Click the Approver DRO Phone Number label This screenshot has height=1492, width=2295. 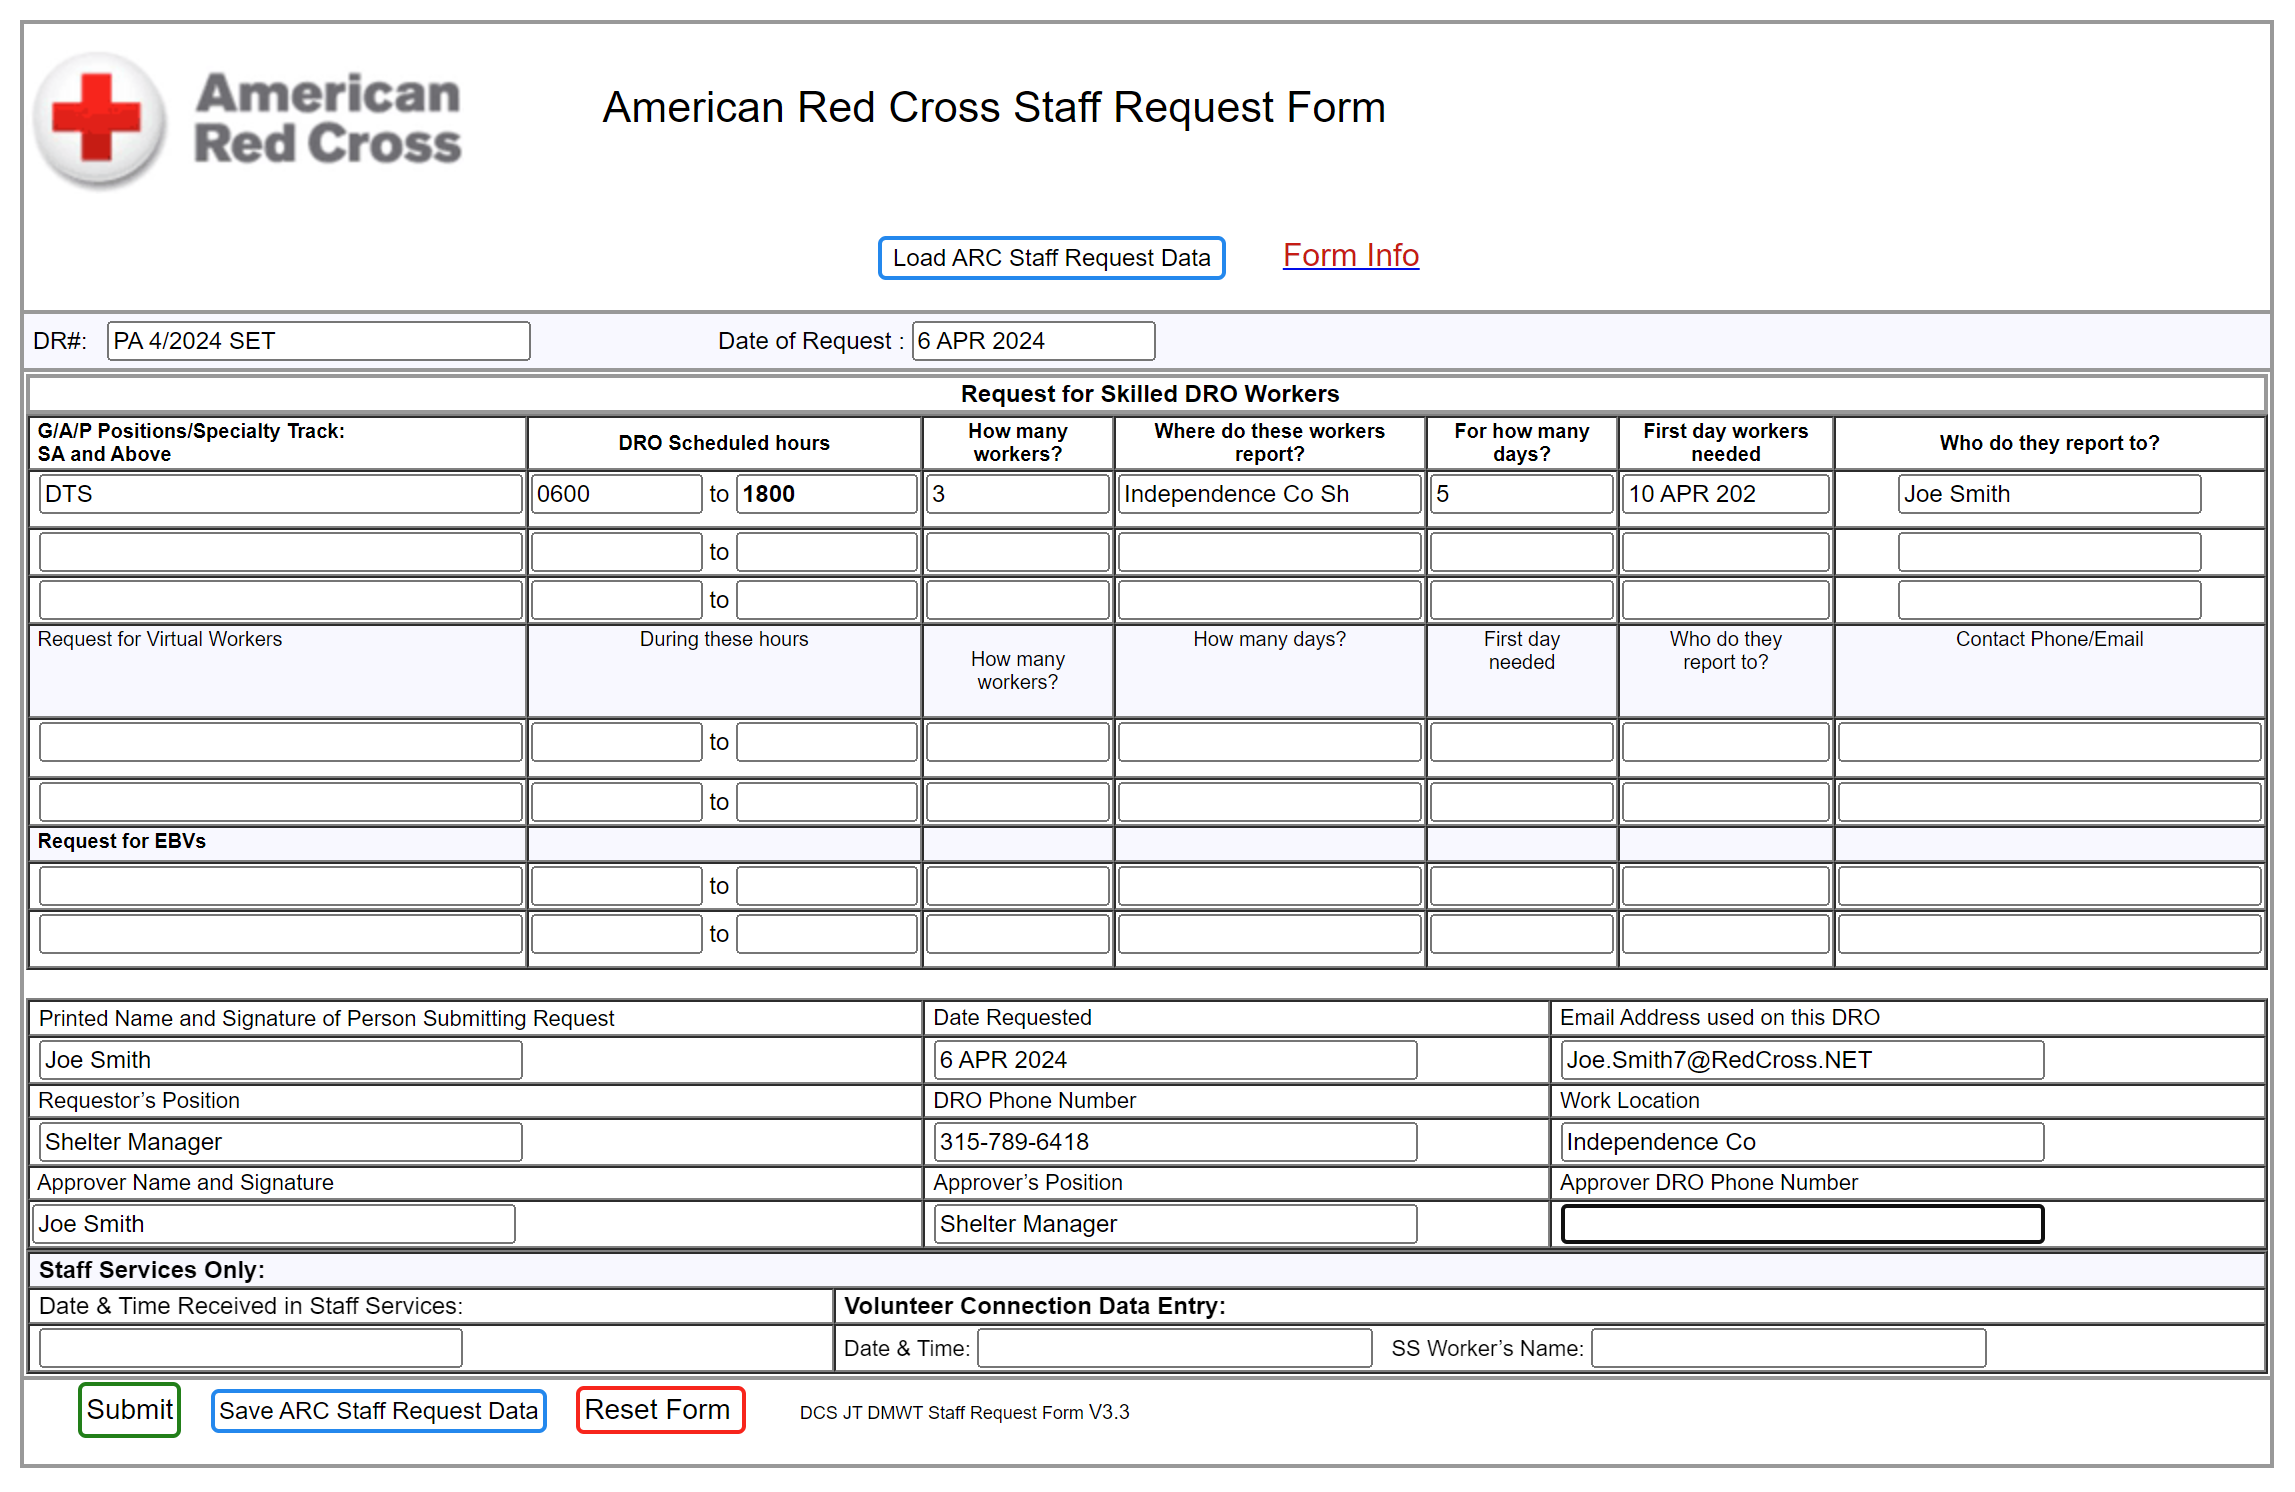pos(1708,1182)
